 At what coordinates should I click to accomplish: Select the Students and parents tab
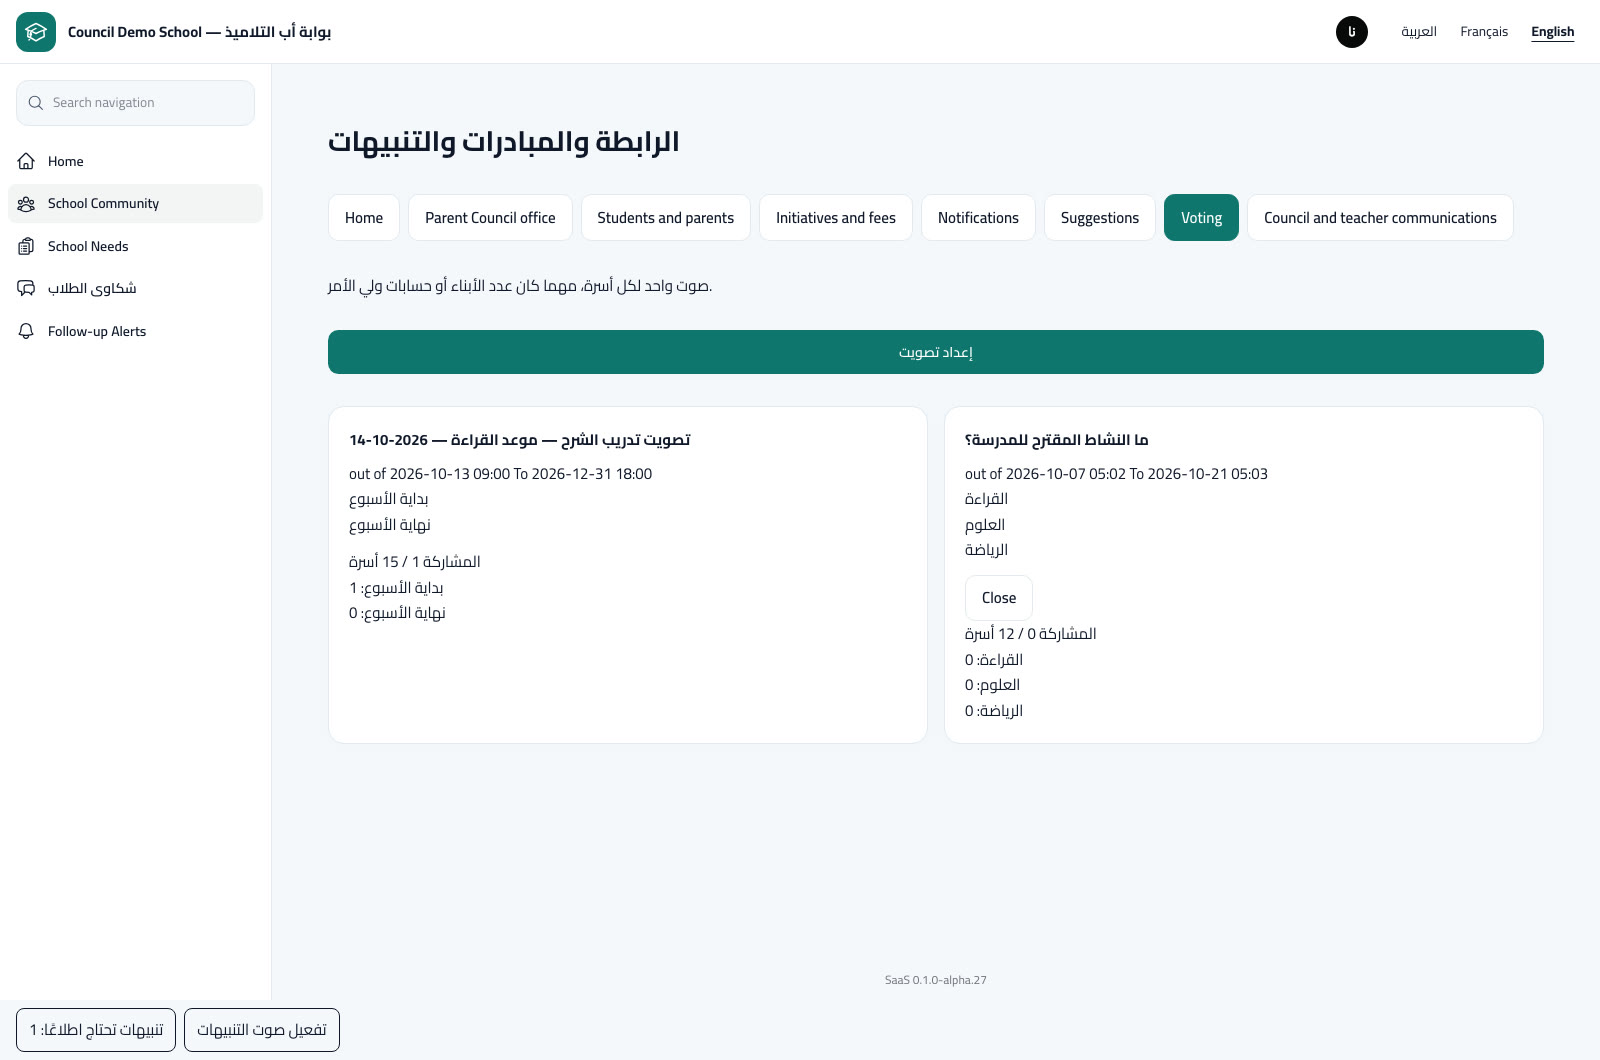(666, 218)
